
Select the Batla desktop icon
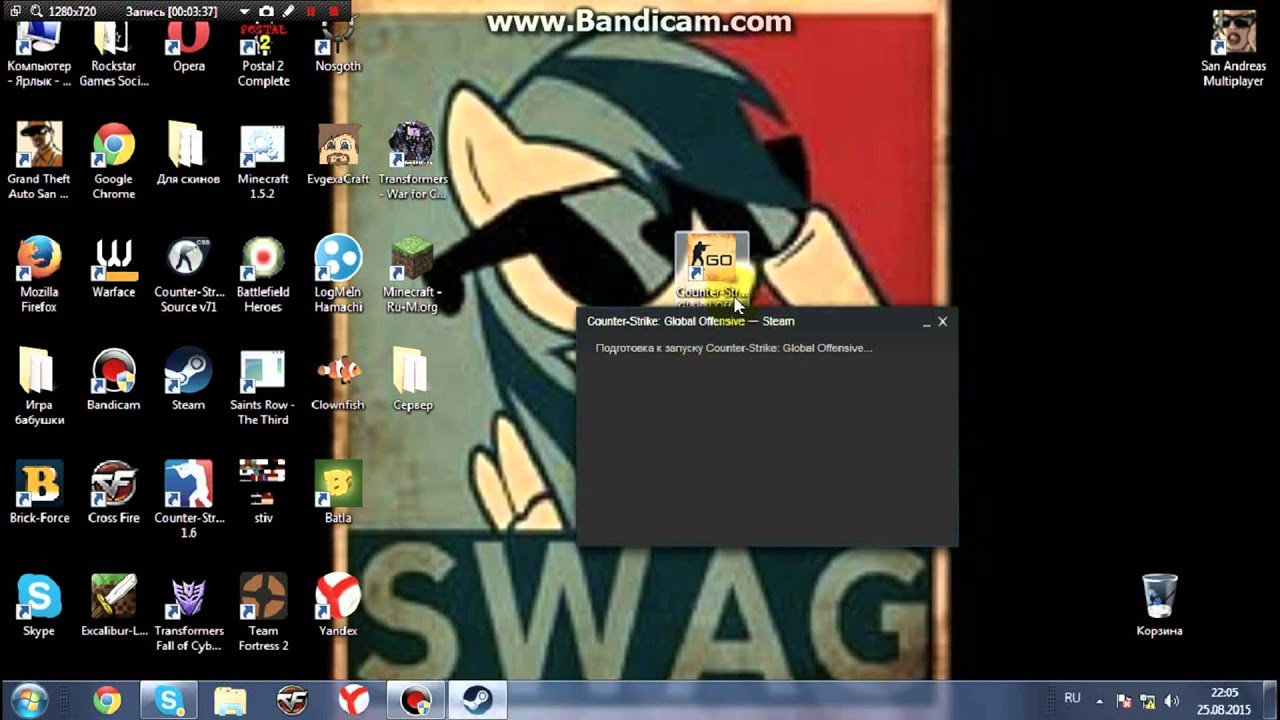point(338,493)
